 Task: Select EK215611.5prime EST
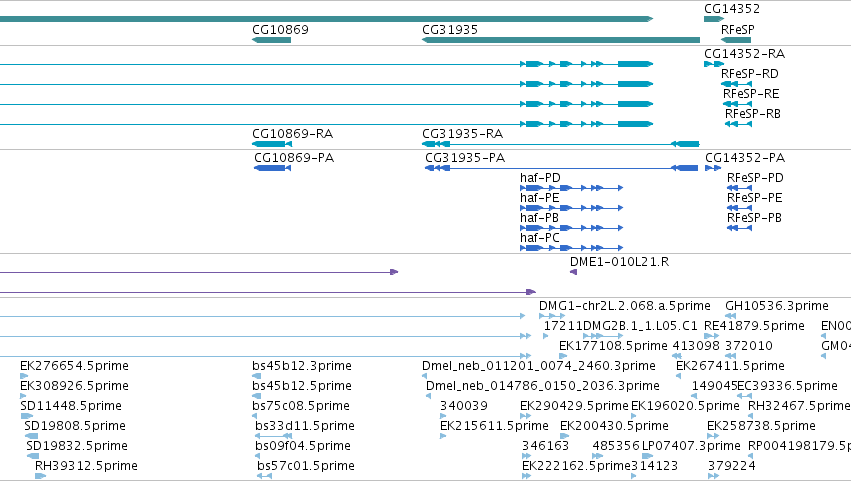pos(494,426)
